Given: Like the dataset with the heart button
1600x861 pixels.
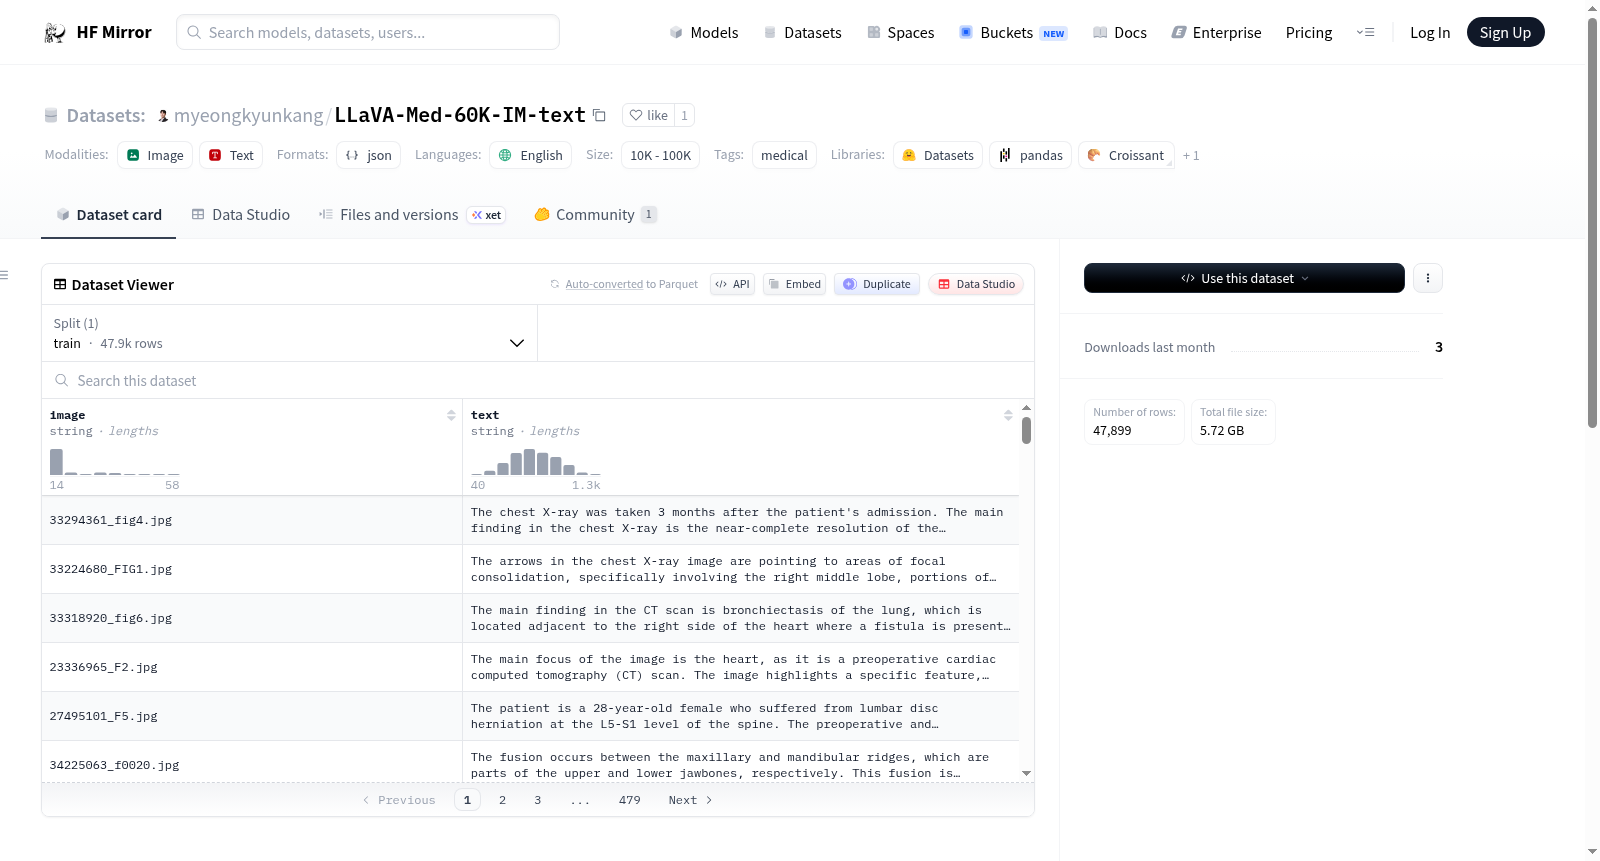Looking at the screenshot, I should 648,115.
